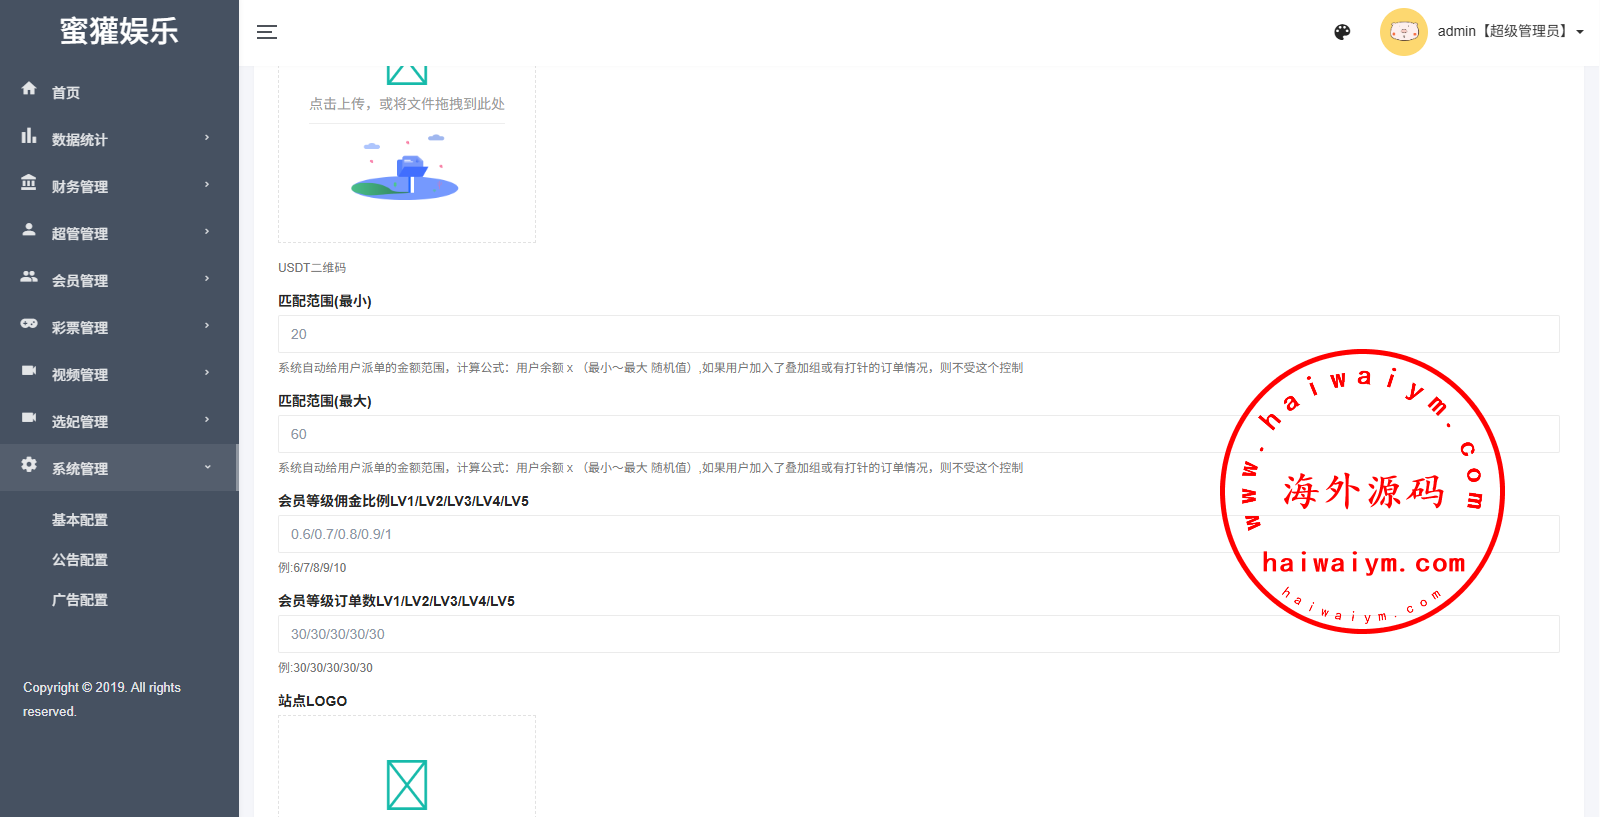Open the admin user dropdown arrow

click(x=1580, y=32)
